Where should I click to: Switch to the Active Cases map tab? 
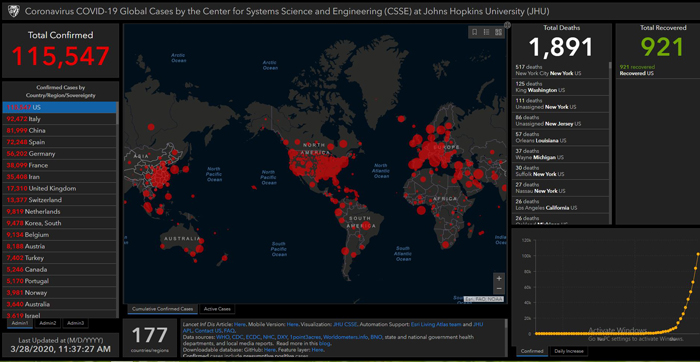pyautogui.click(x=217, y=309)
